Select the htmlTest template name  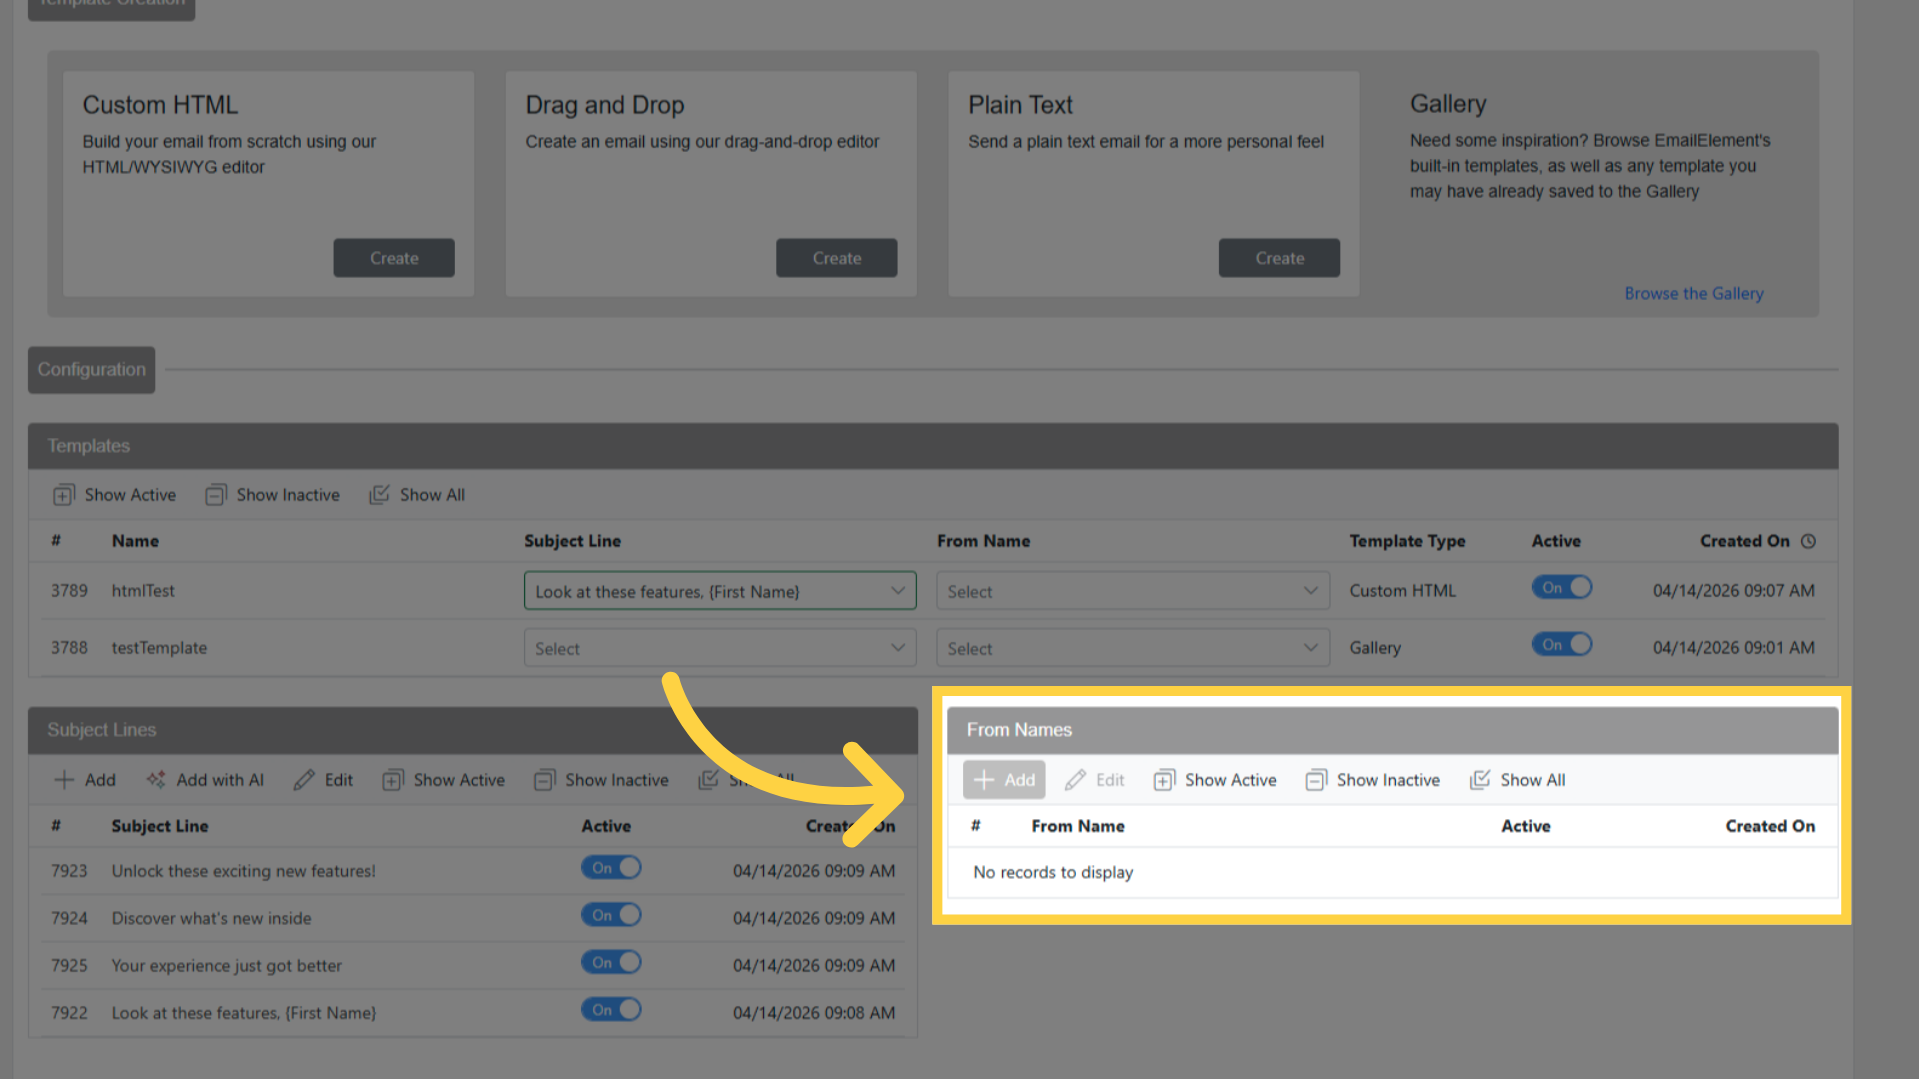143,591
